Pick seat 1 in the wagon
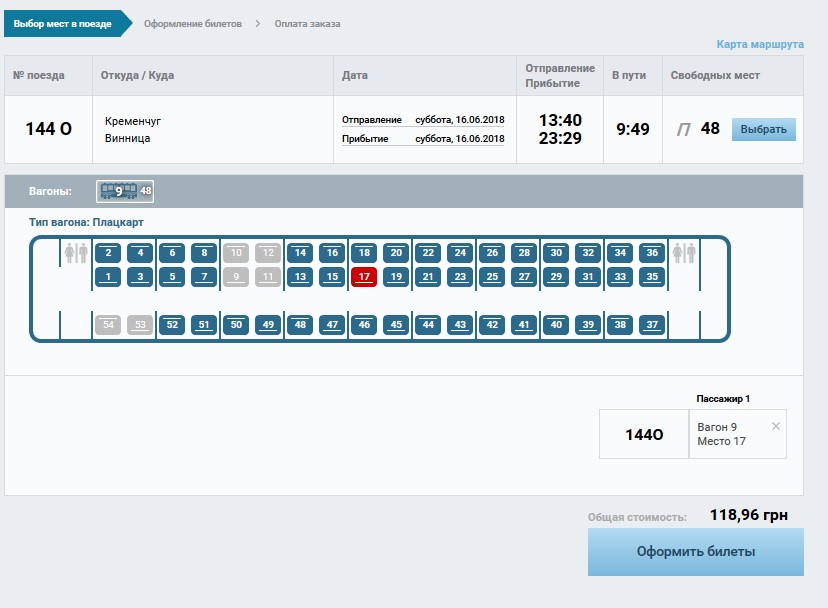 (108, 277)
